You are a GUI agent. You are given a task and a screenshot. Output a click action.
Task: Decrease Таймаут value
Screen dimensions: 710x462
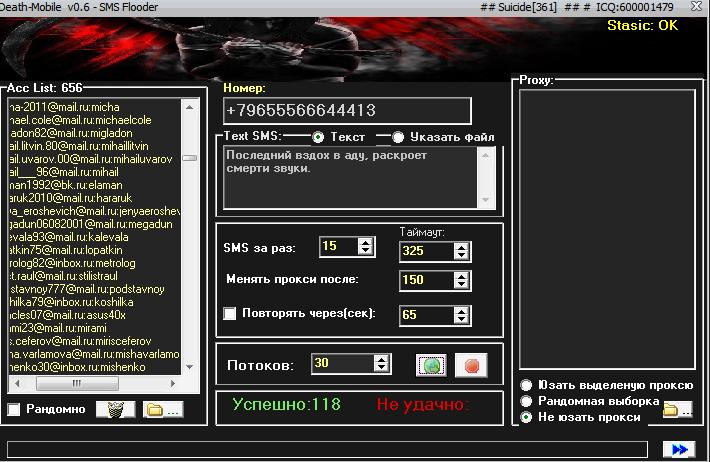click(x=461, y=256)
